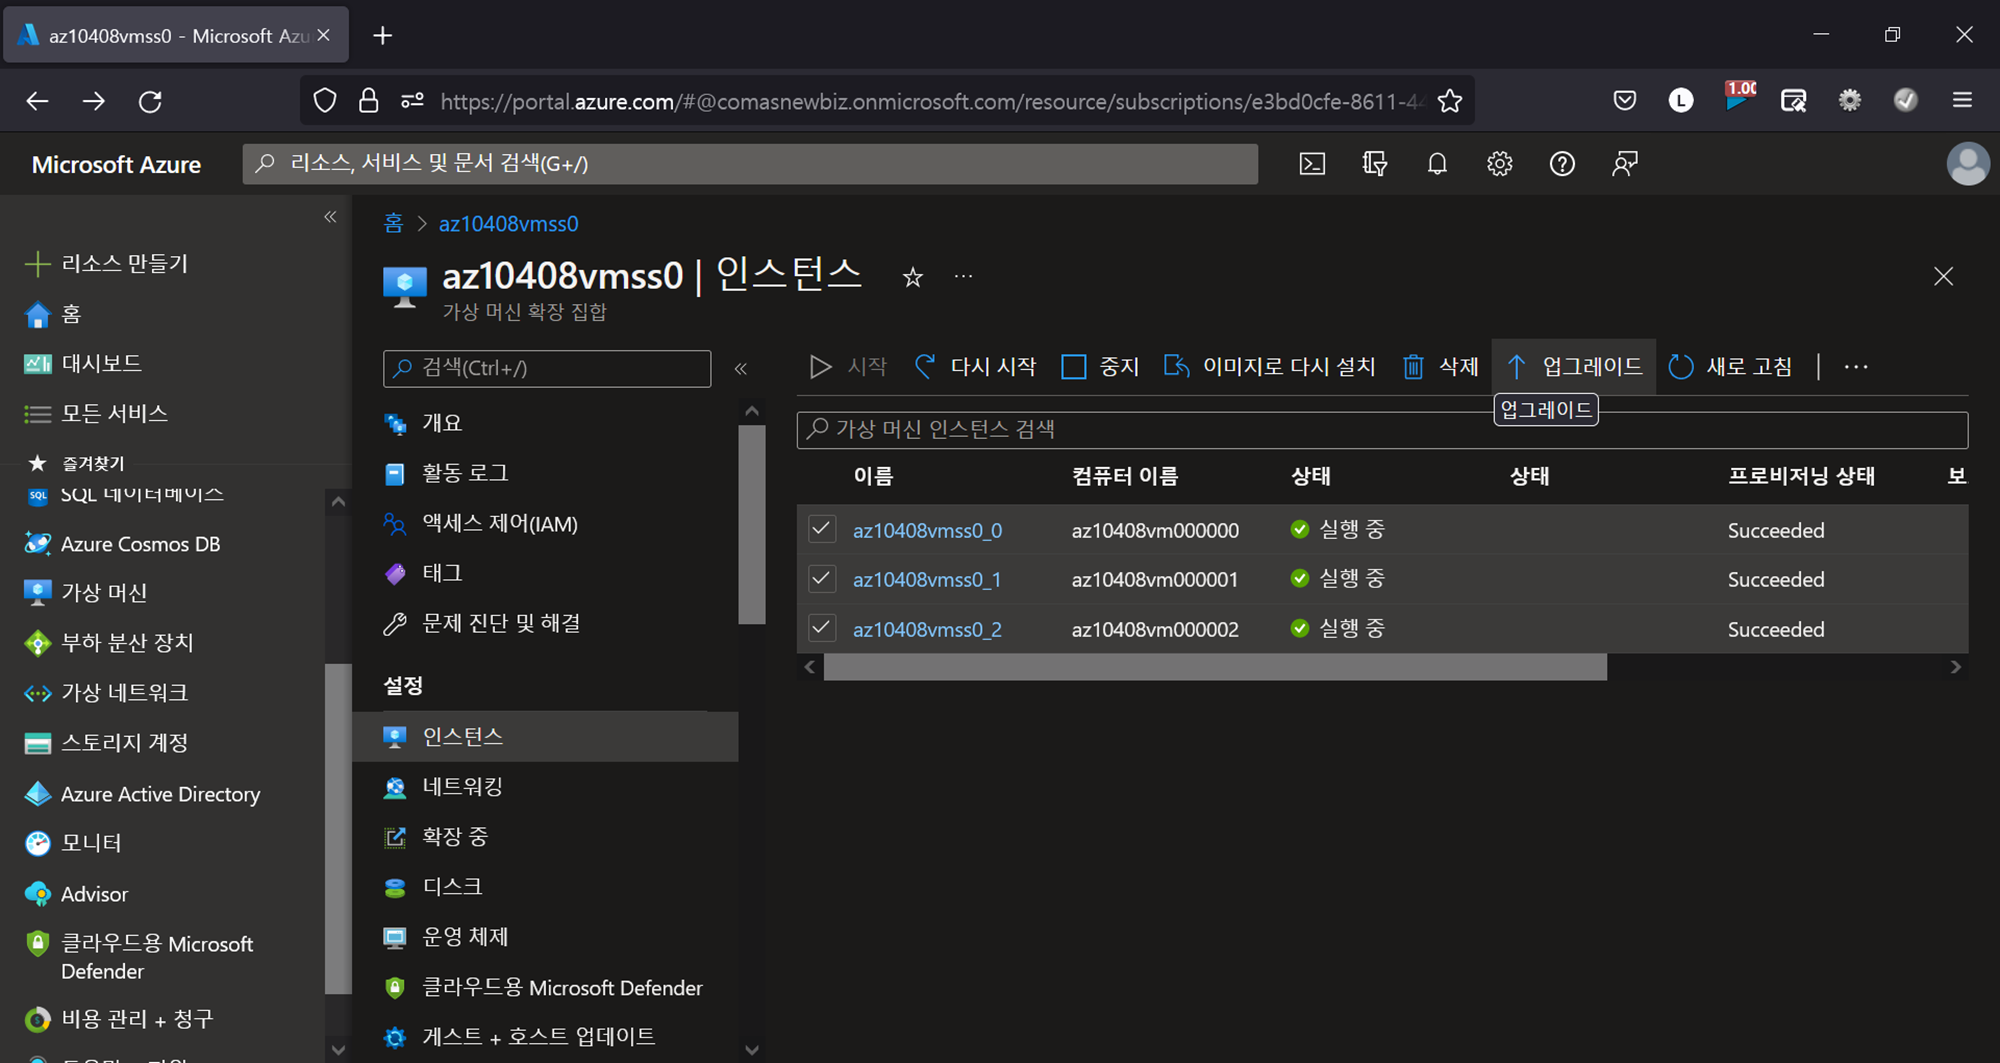This screenshot has height=1063, width=2000.
Task: Collapse the resource menu pane
Action: click(x=741, y=369)
